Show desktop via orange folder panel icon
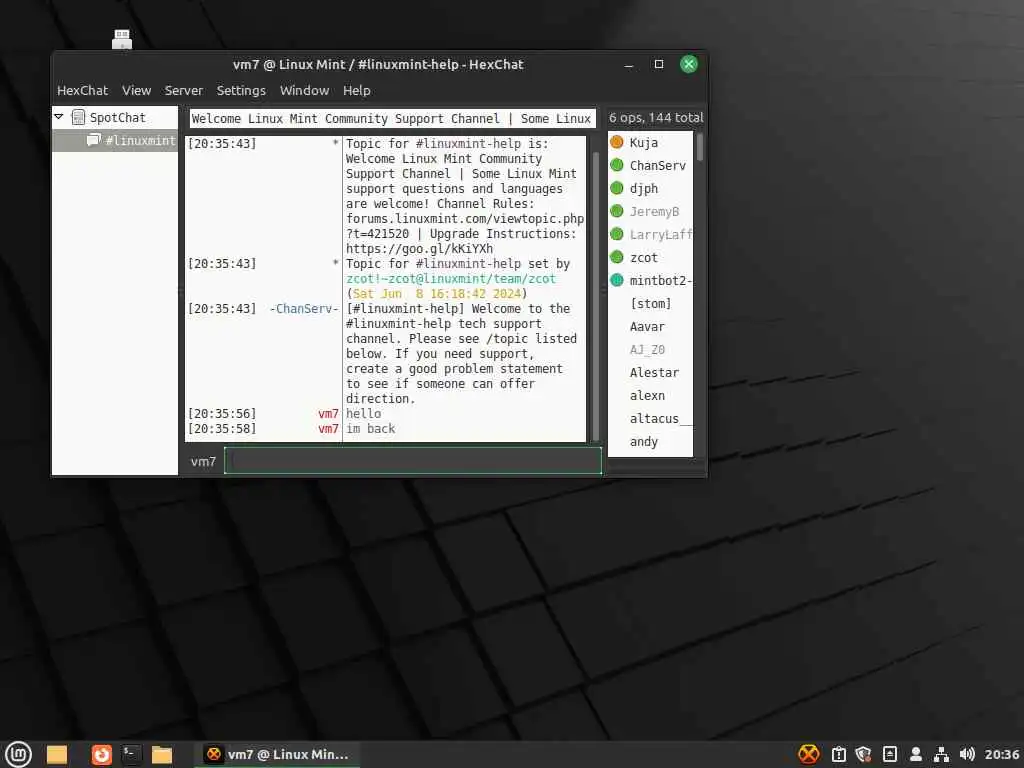 pos(57,754)
